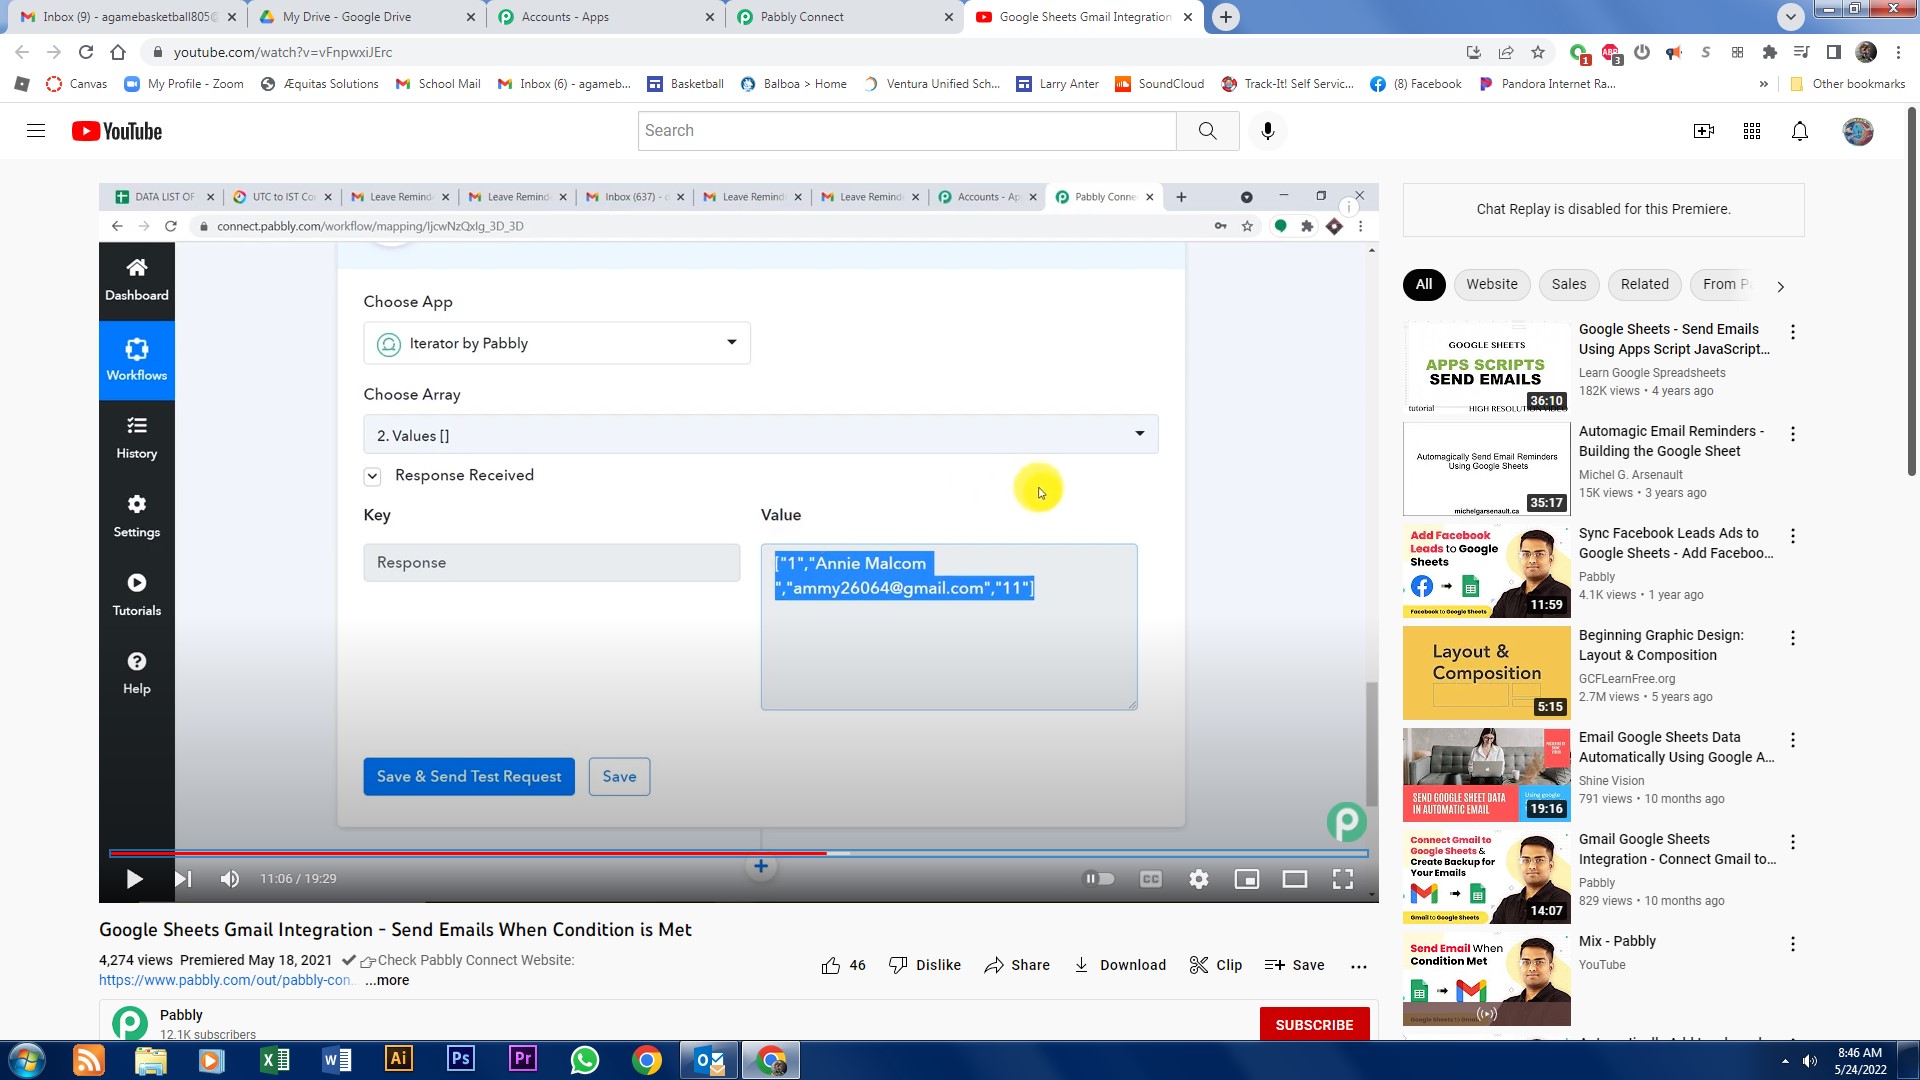Image resolution: width=1920 pixels, height=1080 pixels.
Task: Open the Apps Script Send Emails thumbnail
Action: click(x=1486, y=367)
